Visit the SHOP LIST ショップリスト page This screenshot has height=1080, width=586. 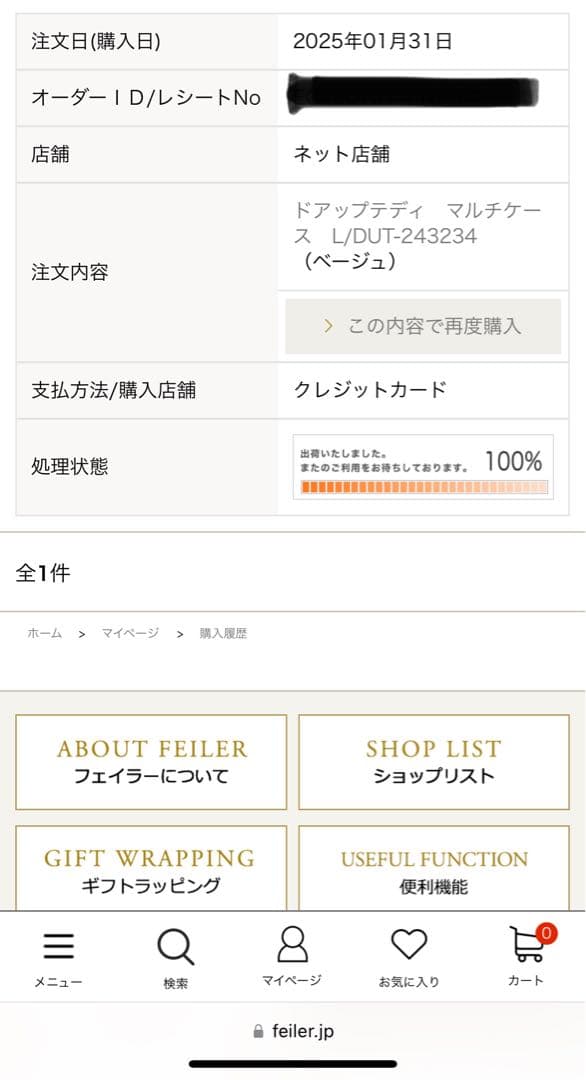tap(432, 762)
